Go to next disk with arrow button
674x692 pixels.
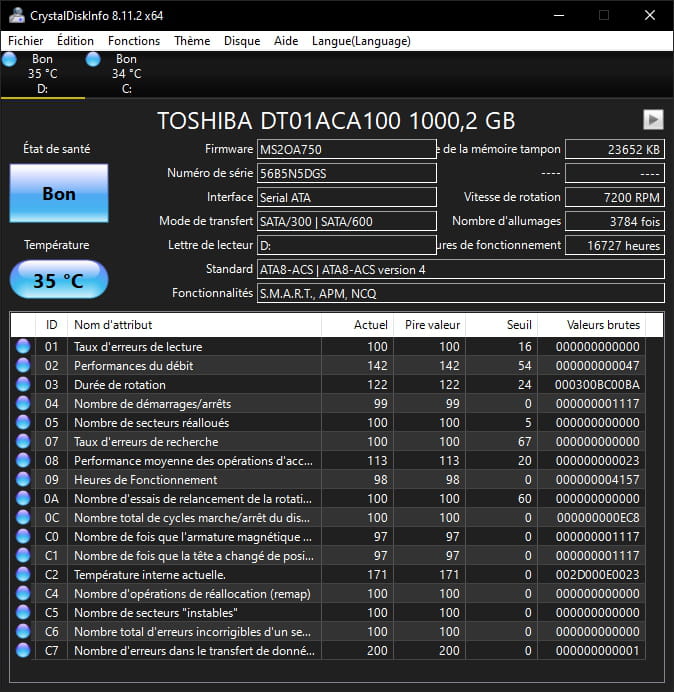coord(653,119)
